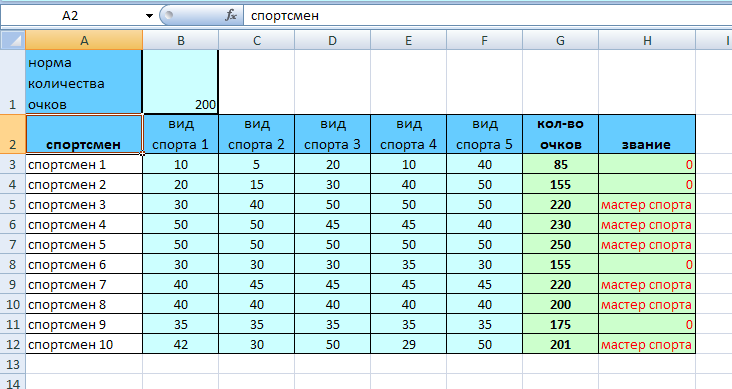
Task: Click мастер спорта for спортсмен 10
Action: point(647,344)
